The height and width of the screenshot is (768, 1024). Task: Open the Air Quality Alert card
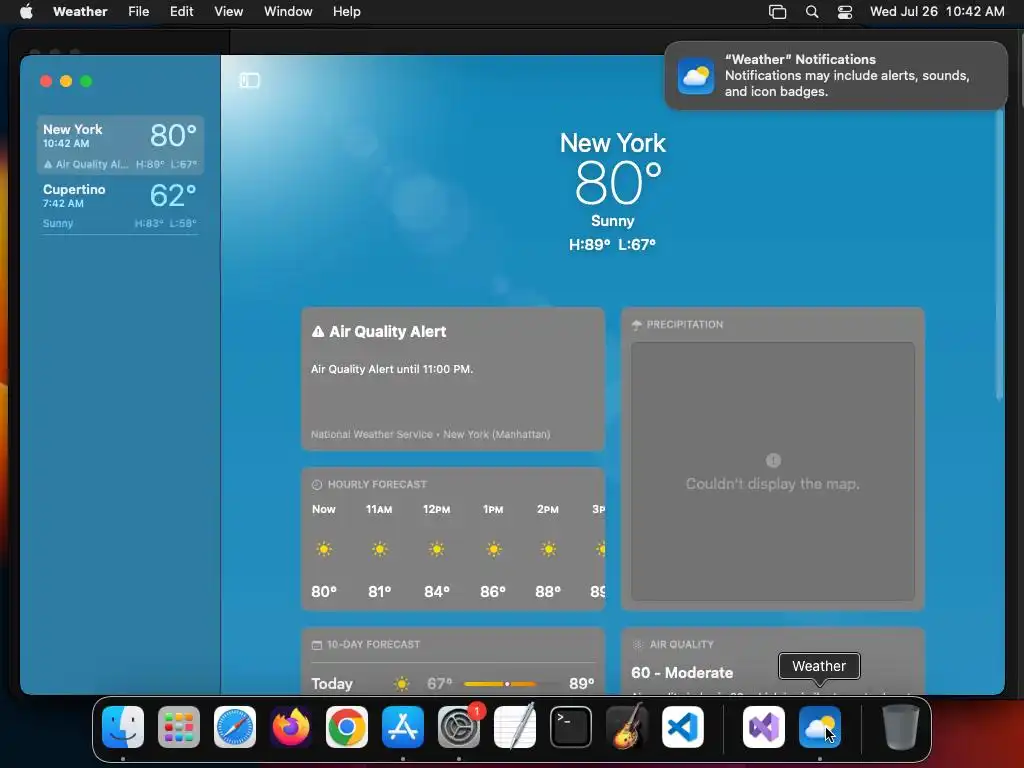[453, 379]
